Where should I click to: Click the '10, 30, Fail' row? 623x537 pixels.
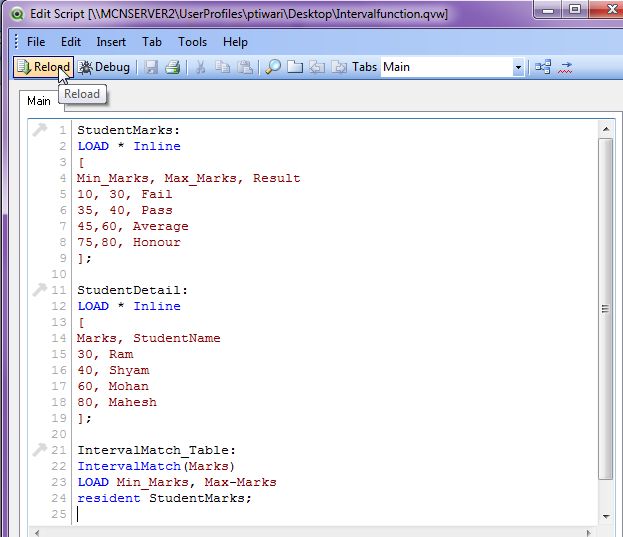125,194
